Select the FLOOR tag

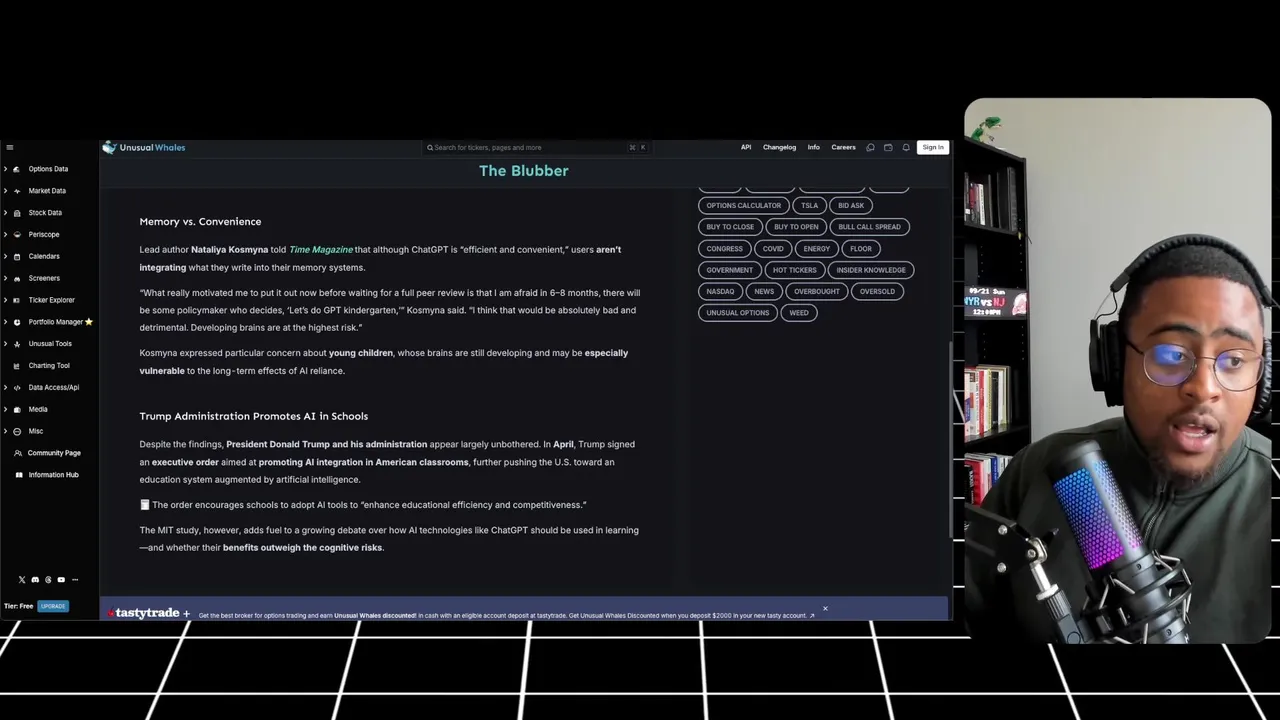[x=861, y=248]
